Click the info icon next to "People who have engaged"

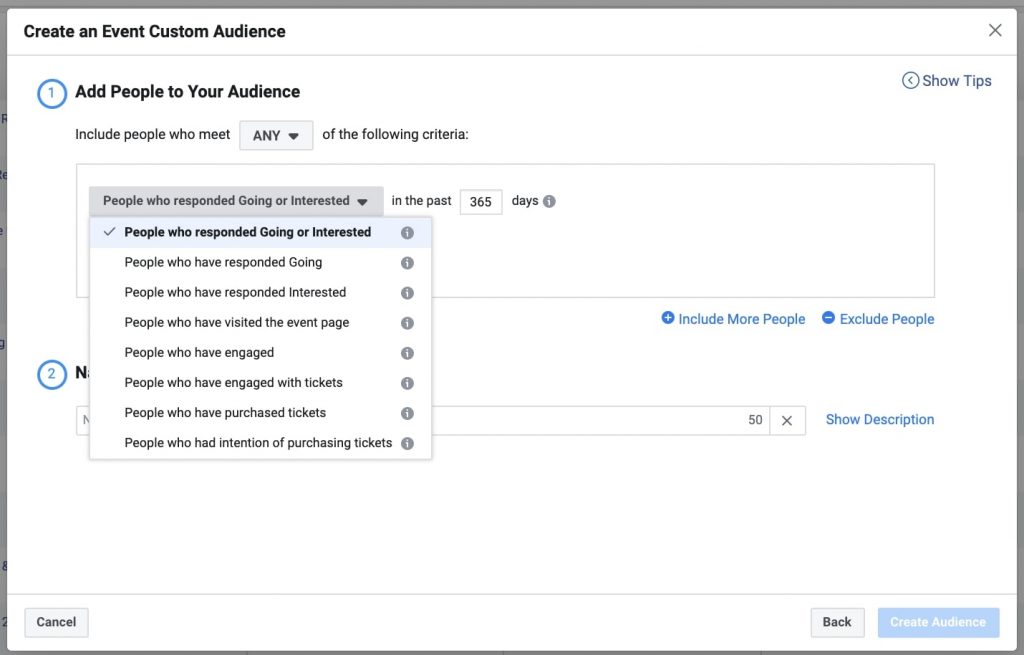pyautogui.click(x=407, y=352)
